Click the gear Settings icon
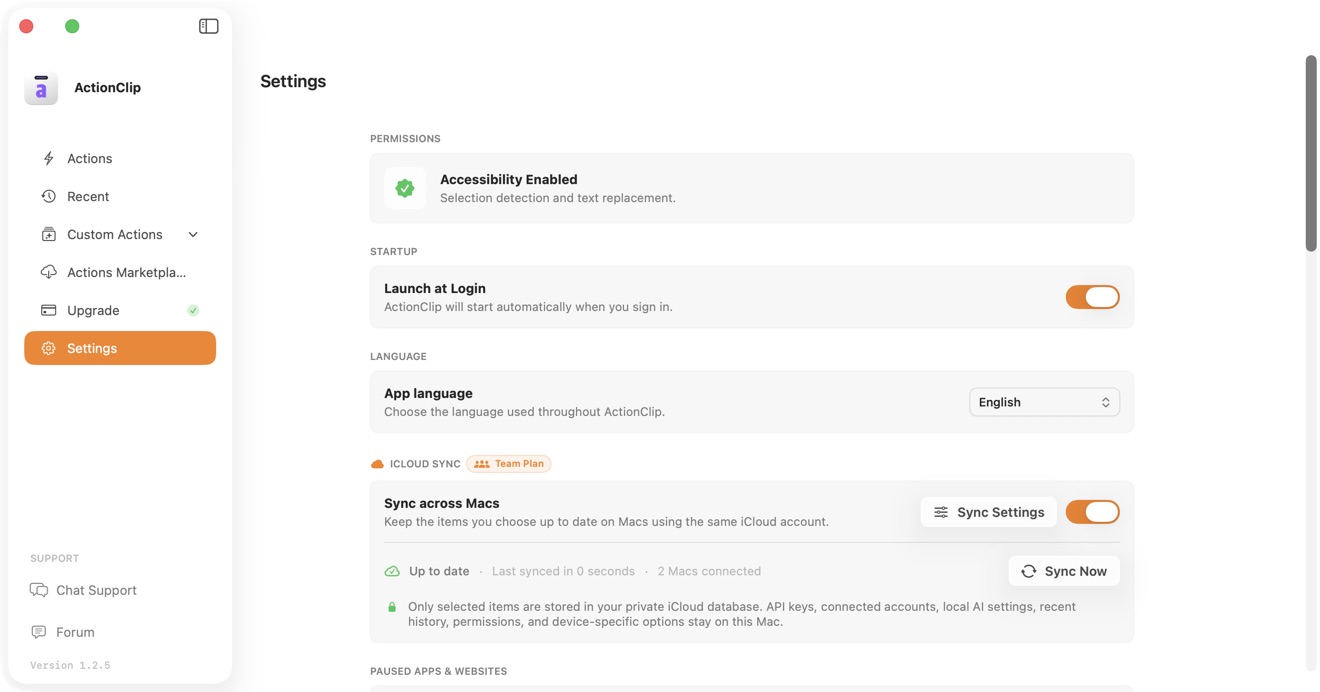The height and width of the screenshot is (692, 1320). [x=48, y=348]
